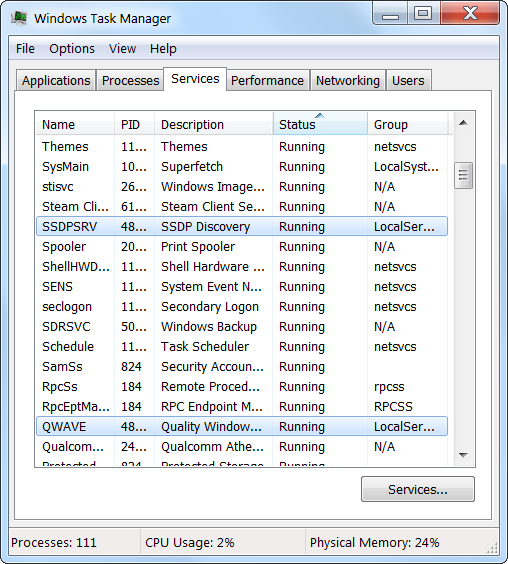
Task: Switch to the Networking tab
Action: (x=348, y=80)
